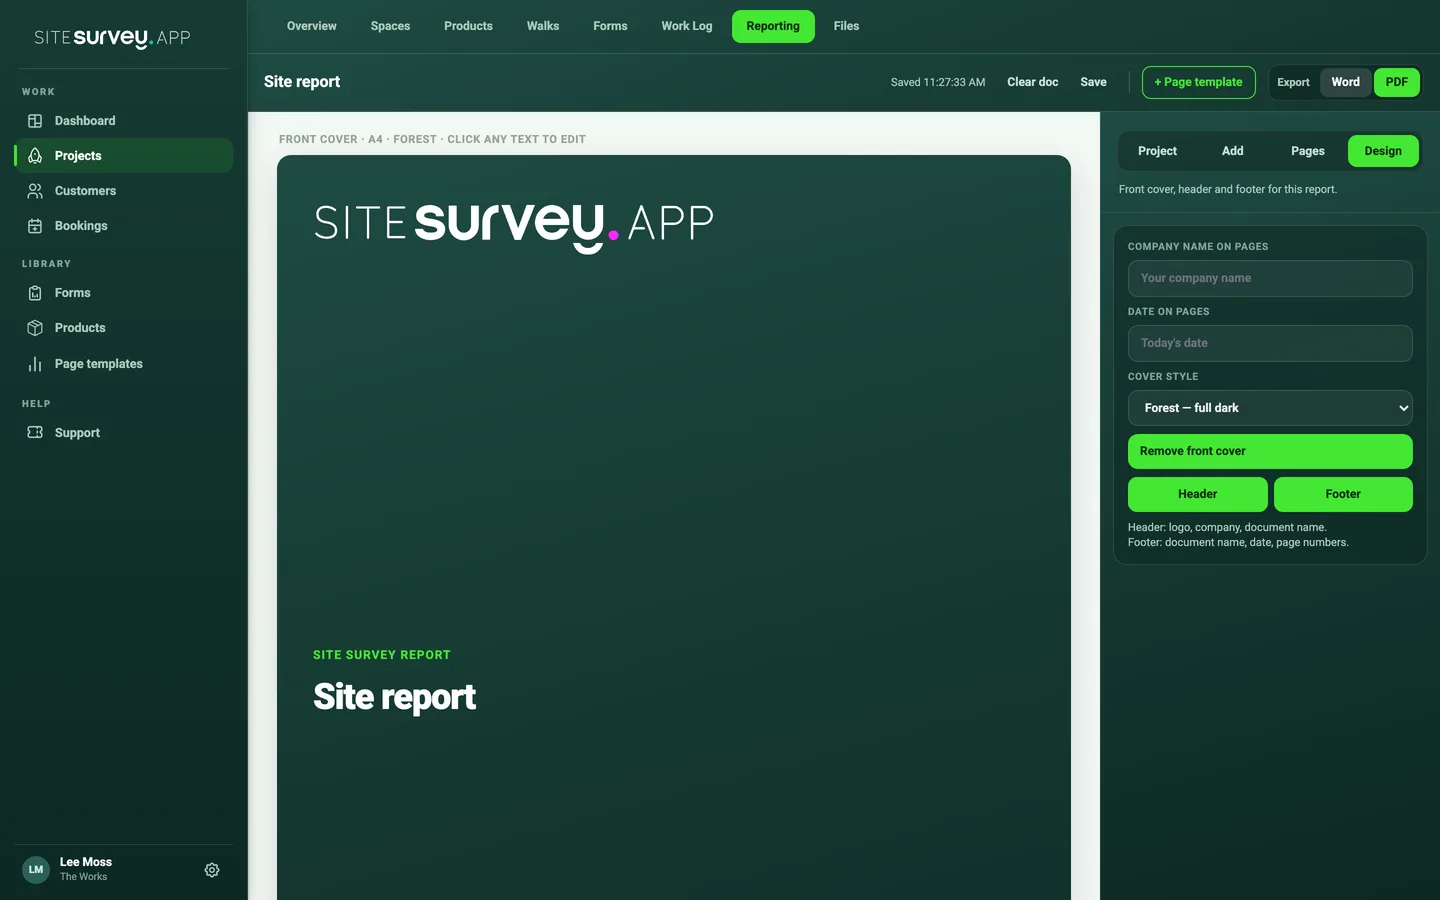
Task: Go to the Walks tab
Action: (x=543, y=26)
